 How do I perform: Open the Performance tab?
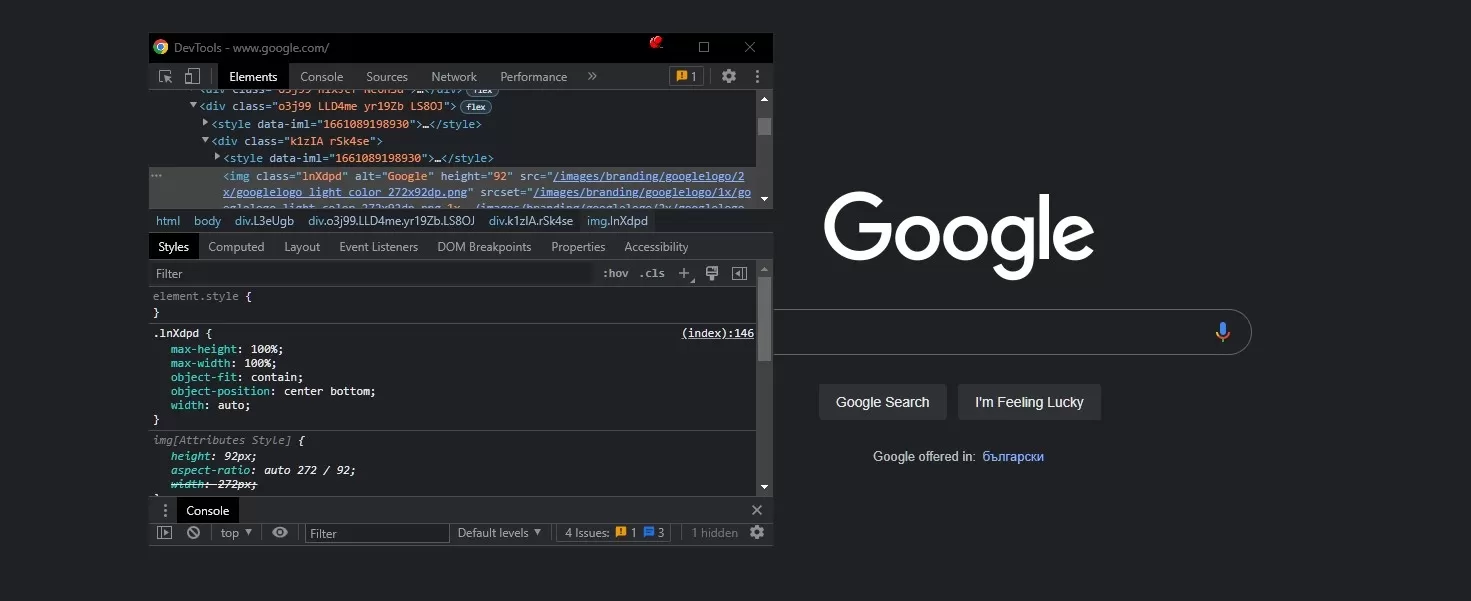coord(534,76)
